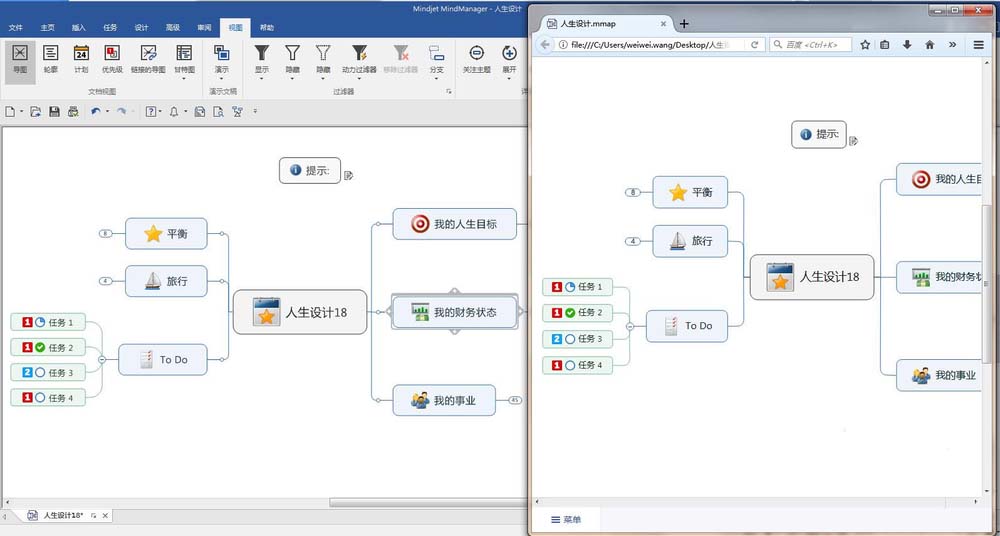The width and height of the screenshot is (1000, 536).
Task: Open the browser hamburger menu
Action: coord(978,45)
